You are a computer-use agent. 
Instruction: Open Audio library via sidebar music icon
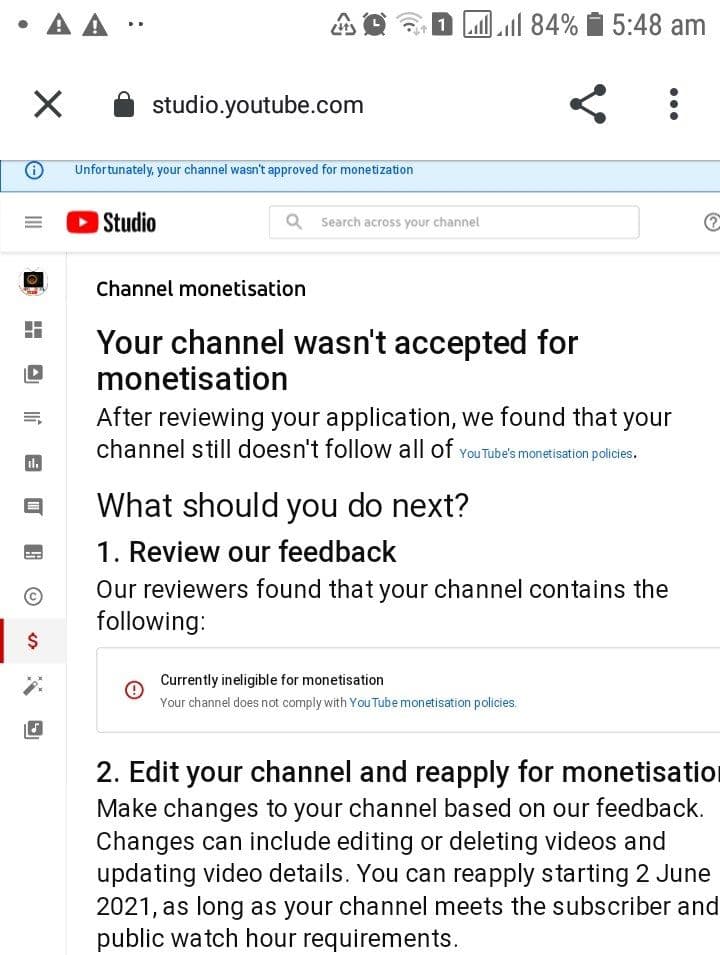(x=34, y=729)
